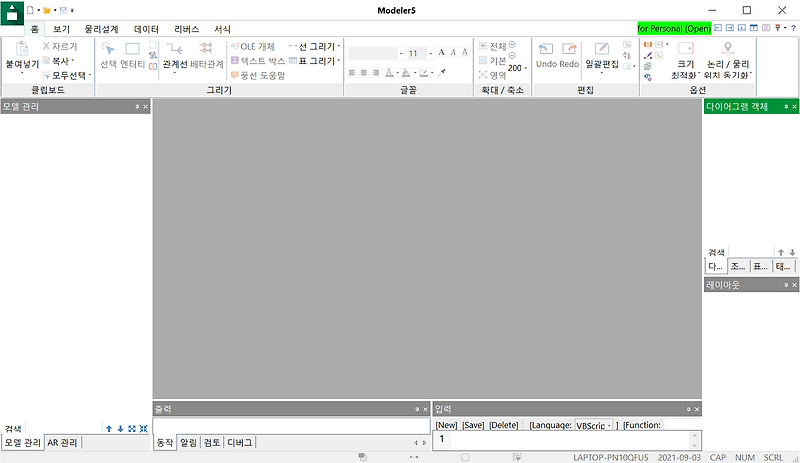
Task: Click the Cut (자르기) scissors icon
Action: 46,46
